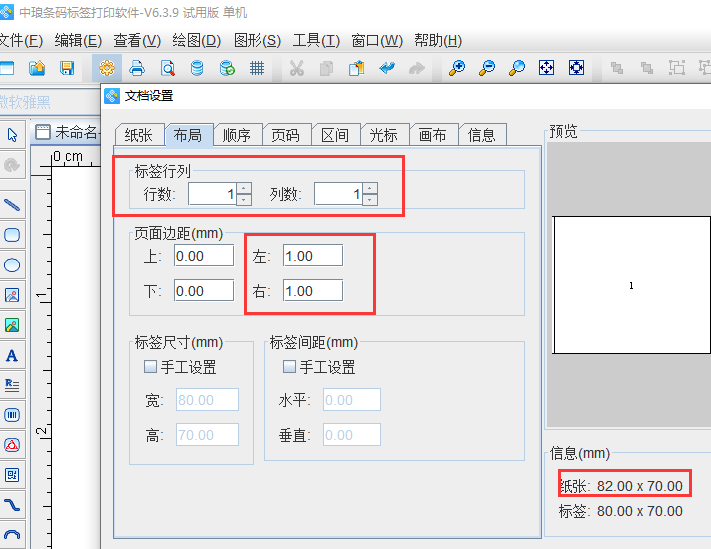Select the curve line tool

coord(12,505)
